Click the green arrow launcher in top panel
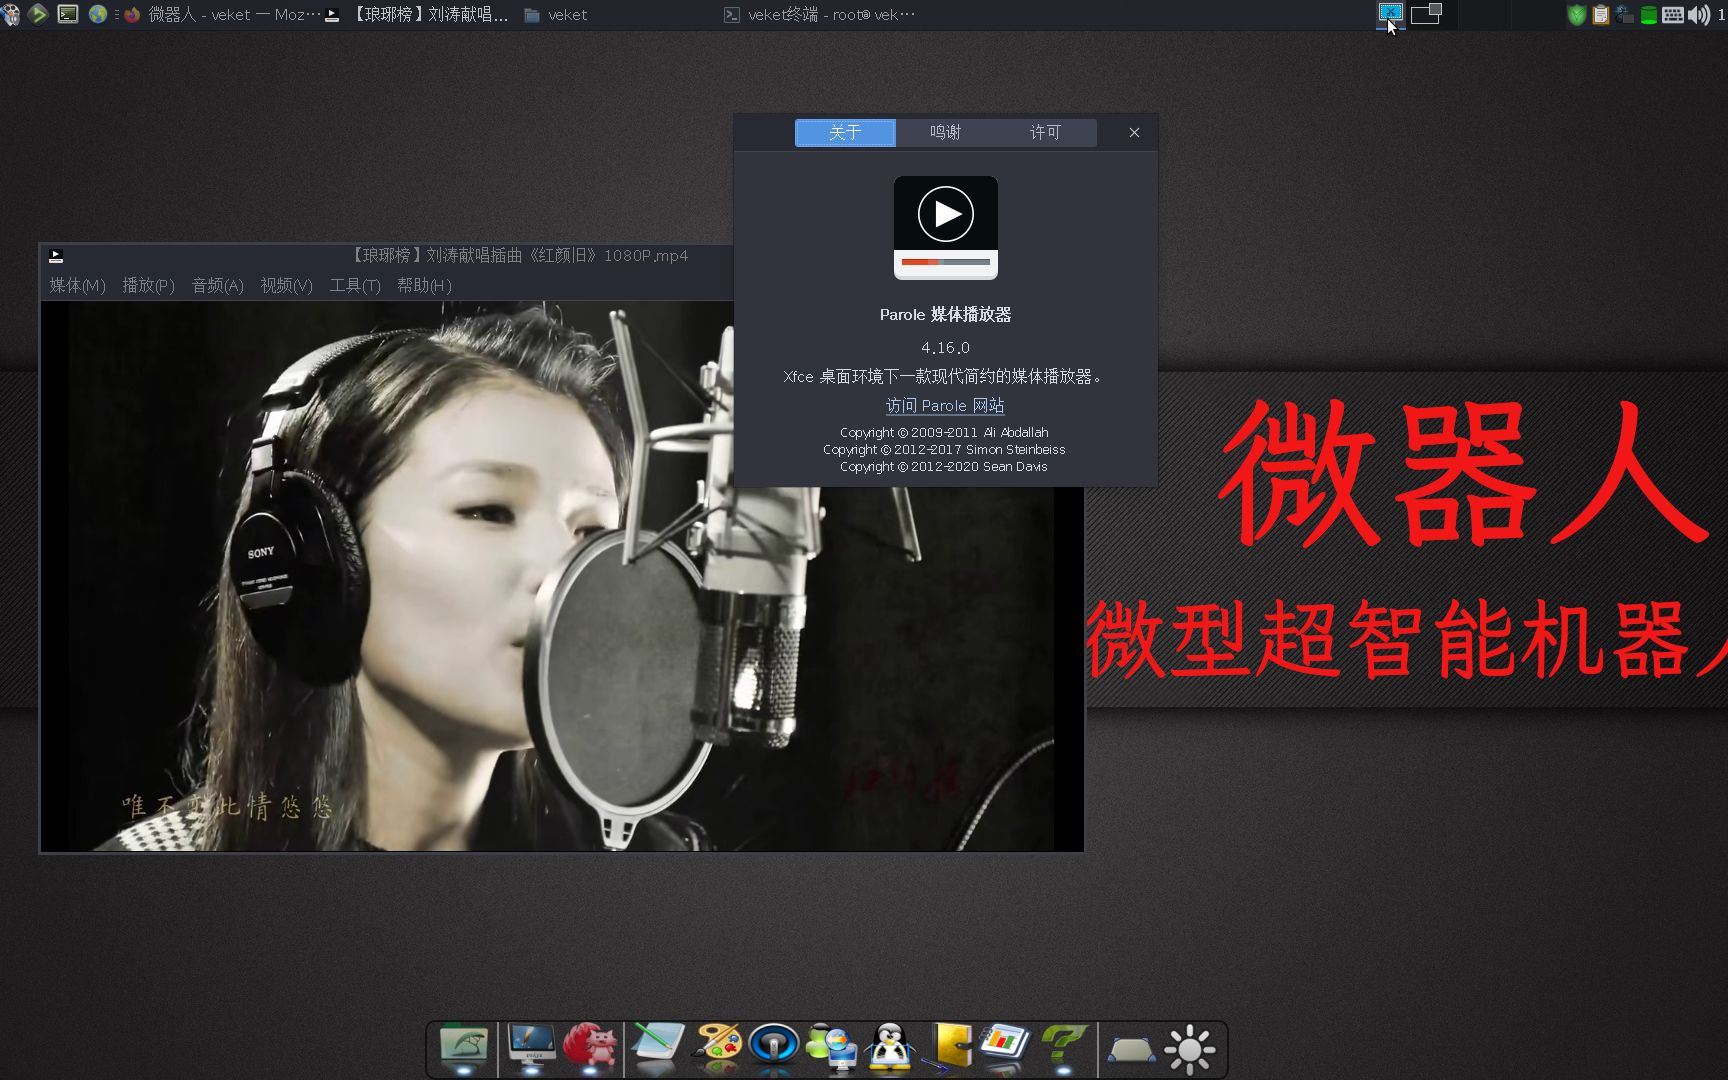 click(38, 14)
